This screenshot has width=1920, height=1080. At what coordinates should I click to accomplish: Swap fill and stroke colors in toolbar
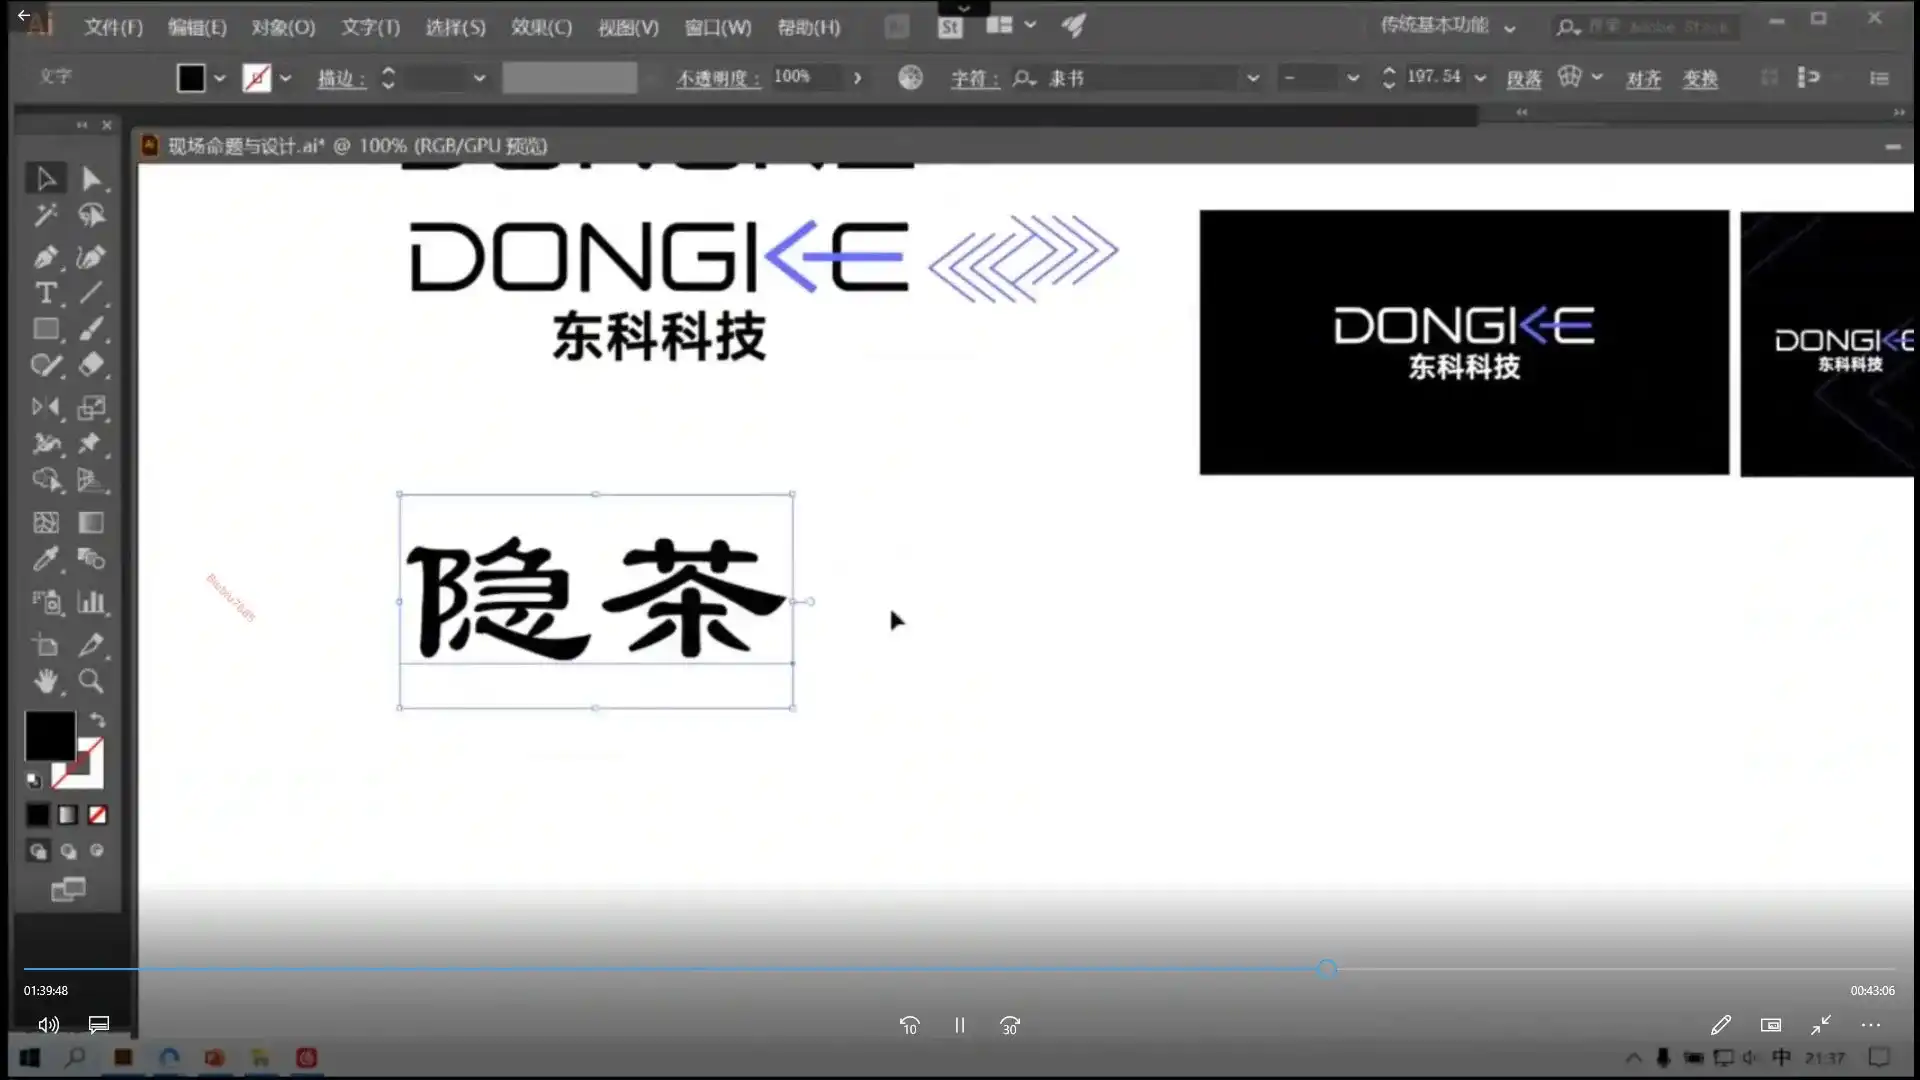click(x=96, y=720)
